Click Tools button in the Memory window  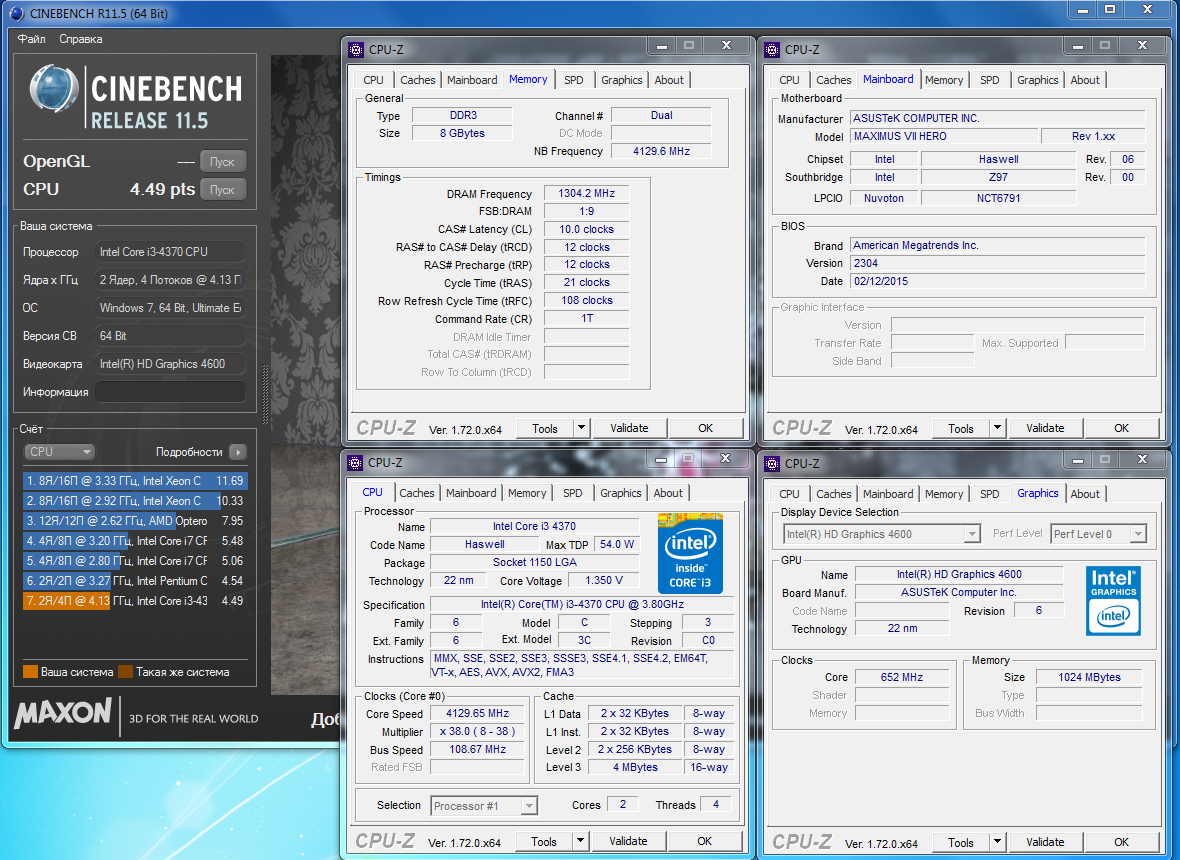545,428
